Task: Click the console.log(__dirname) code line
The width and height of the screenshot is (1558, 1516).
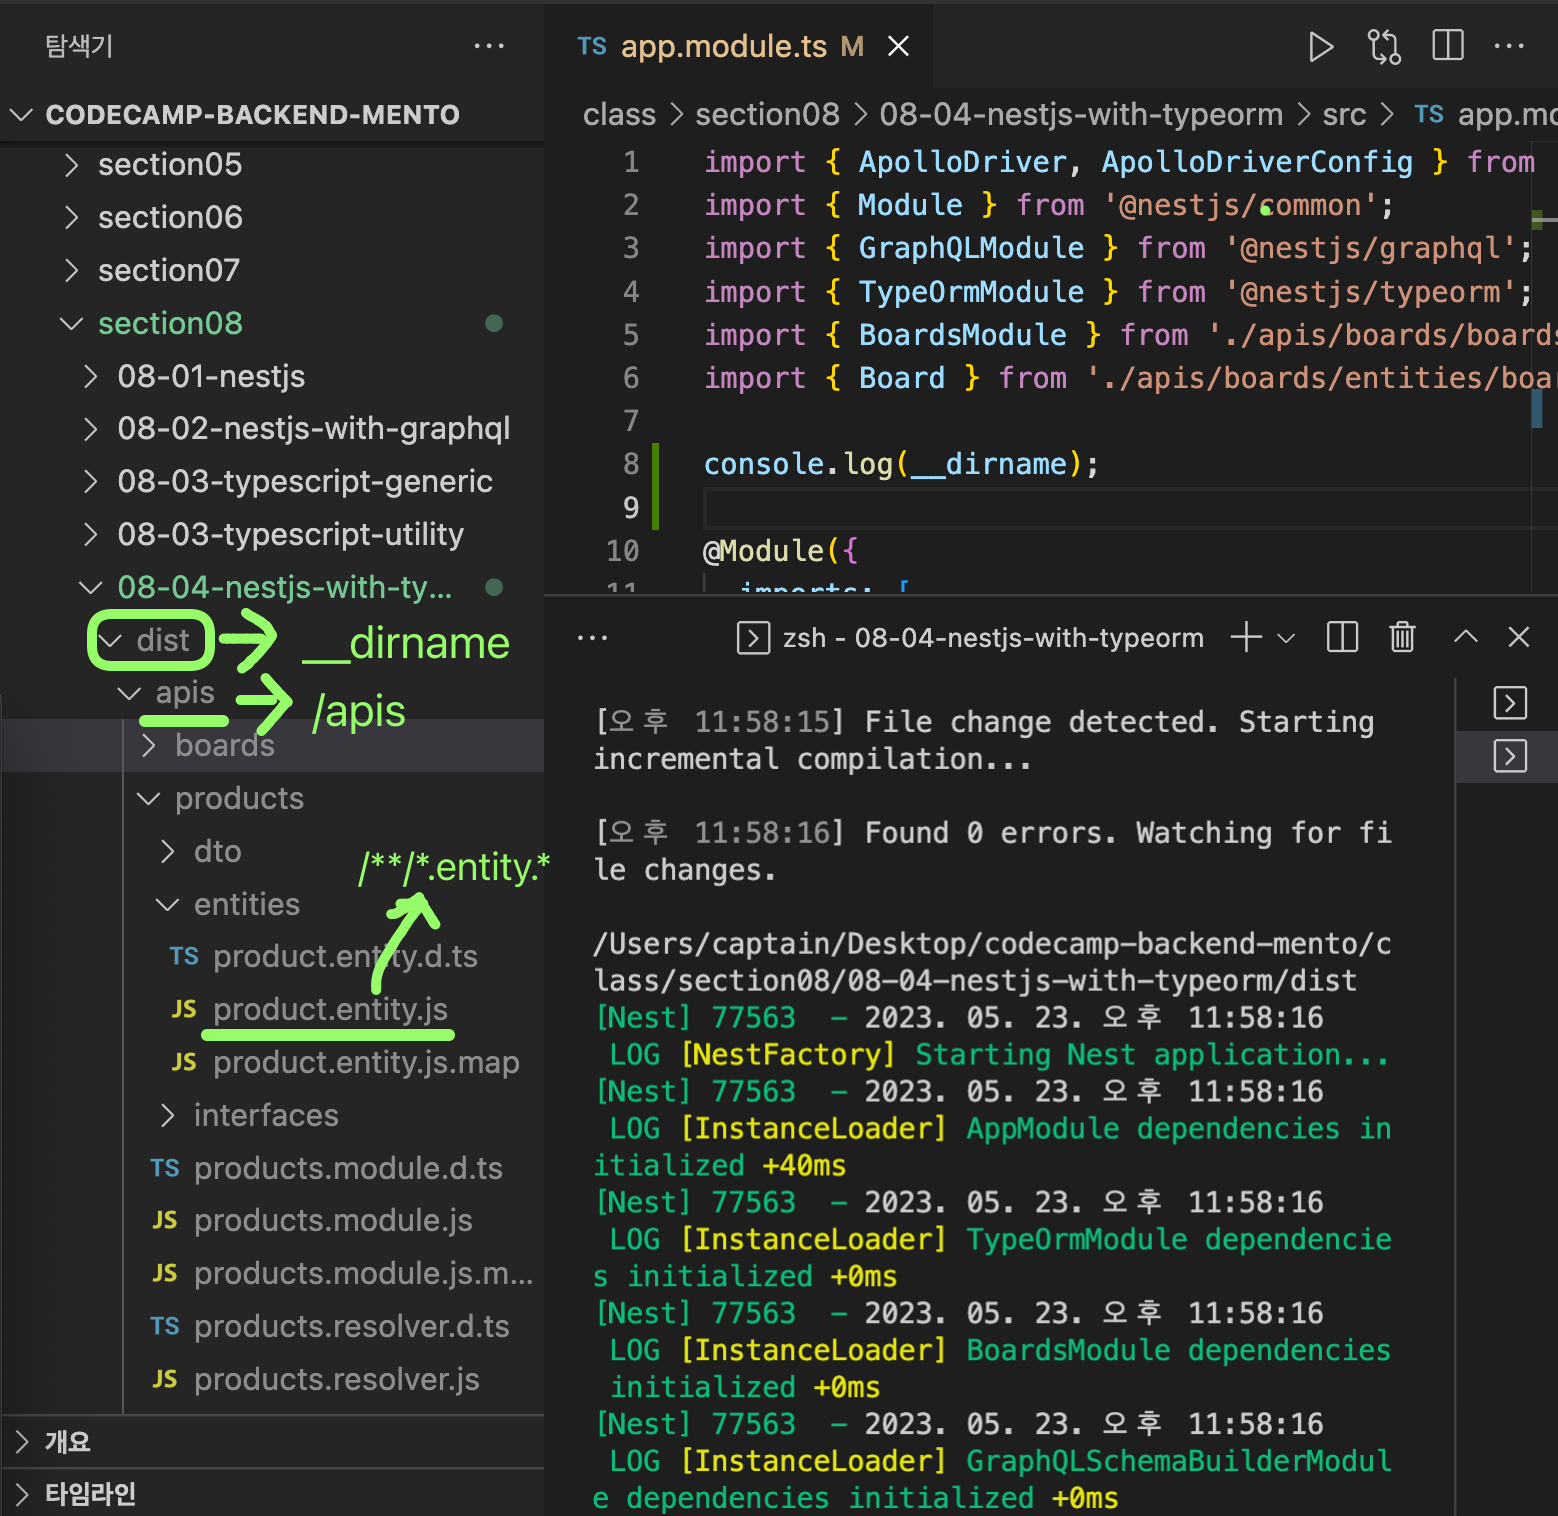Action: (x=901, y=465)
